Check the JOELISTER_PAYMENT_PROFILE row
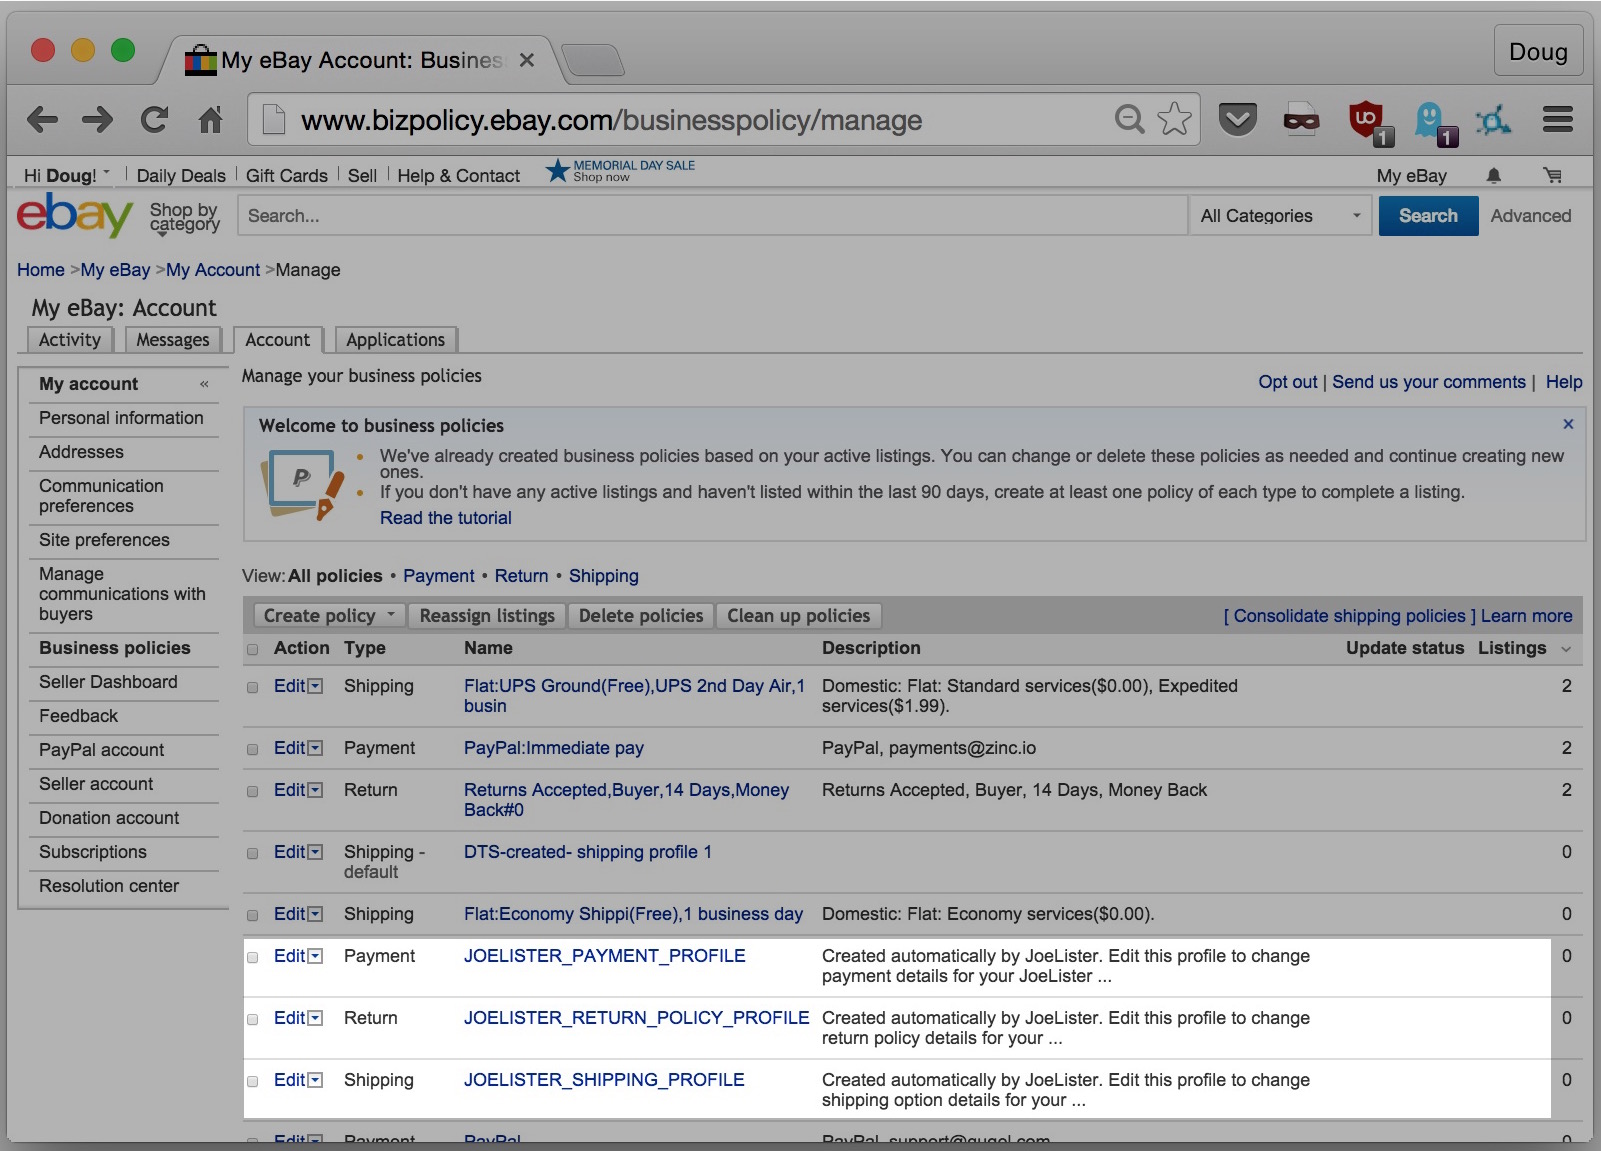Viewport: 1601px width, 1151px height. [x=252, y=957]
